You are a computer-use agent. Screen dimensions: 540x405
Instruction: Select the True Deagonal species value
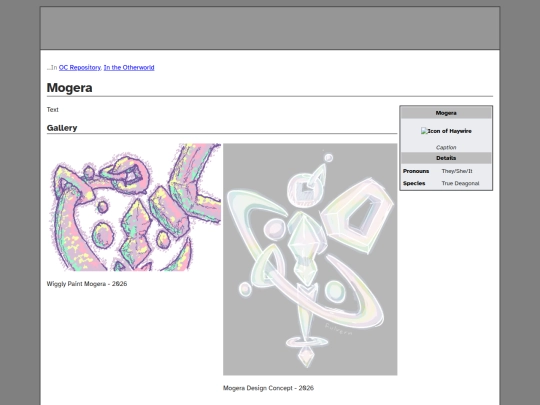point(460,183)
